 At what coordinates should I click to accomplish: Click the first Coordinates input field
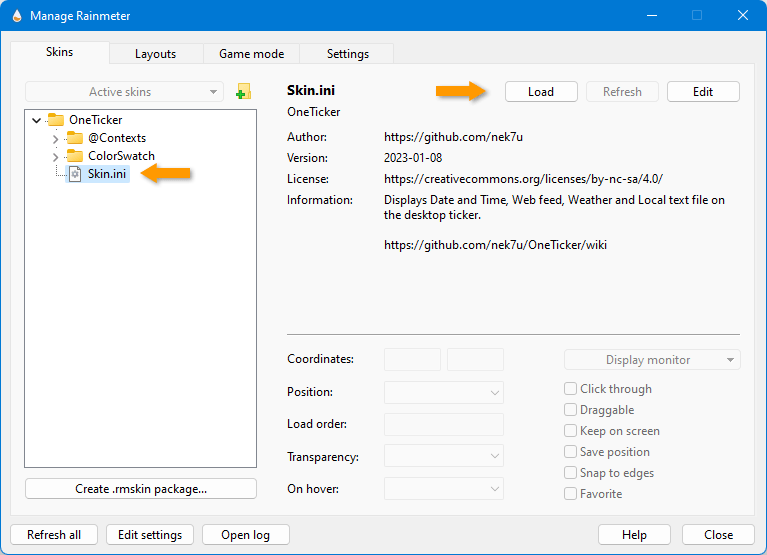(412, 359)
